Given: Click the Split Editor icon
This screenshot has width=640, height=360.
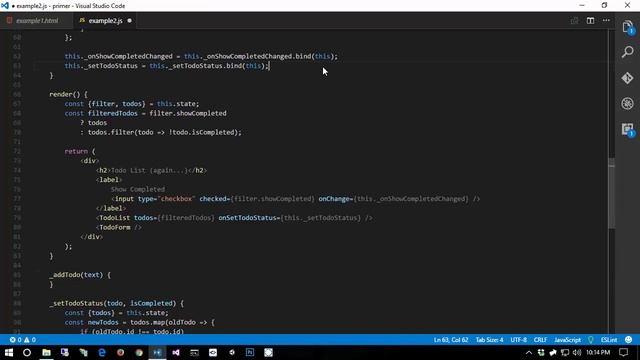Looking at the screenshot, I should pyautogui.click(x=590, y=20).
